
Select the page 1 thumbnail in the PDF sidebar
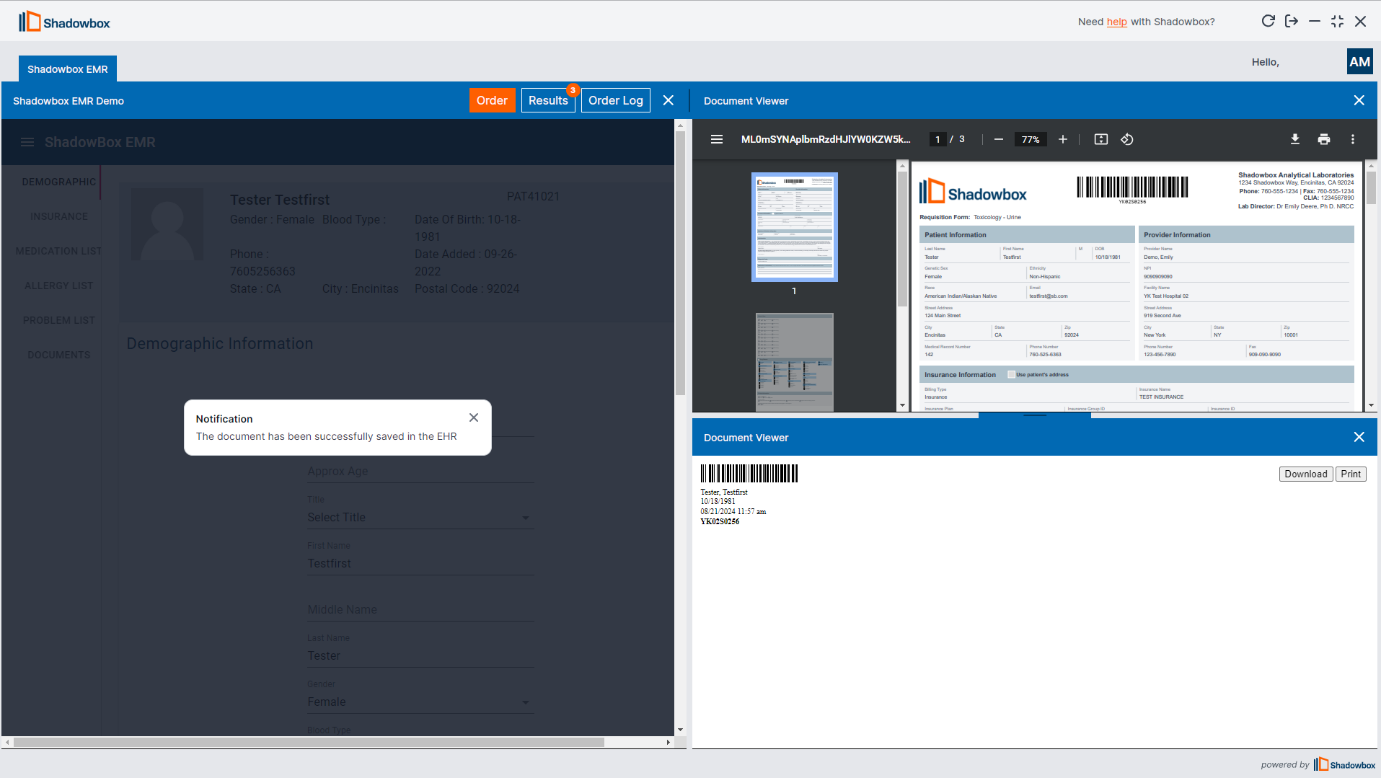coord(794,227)
